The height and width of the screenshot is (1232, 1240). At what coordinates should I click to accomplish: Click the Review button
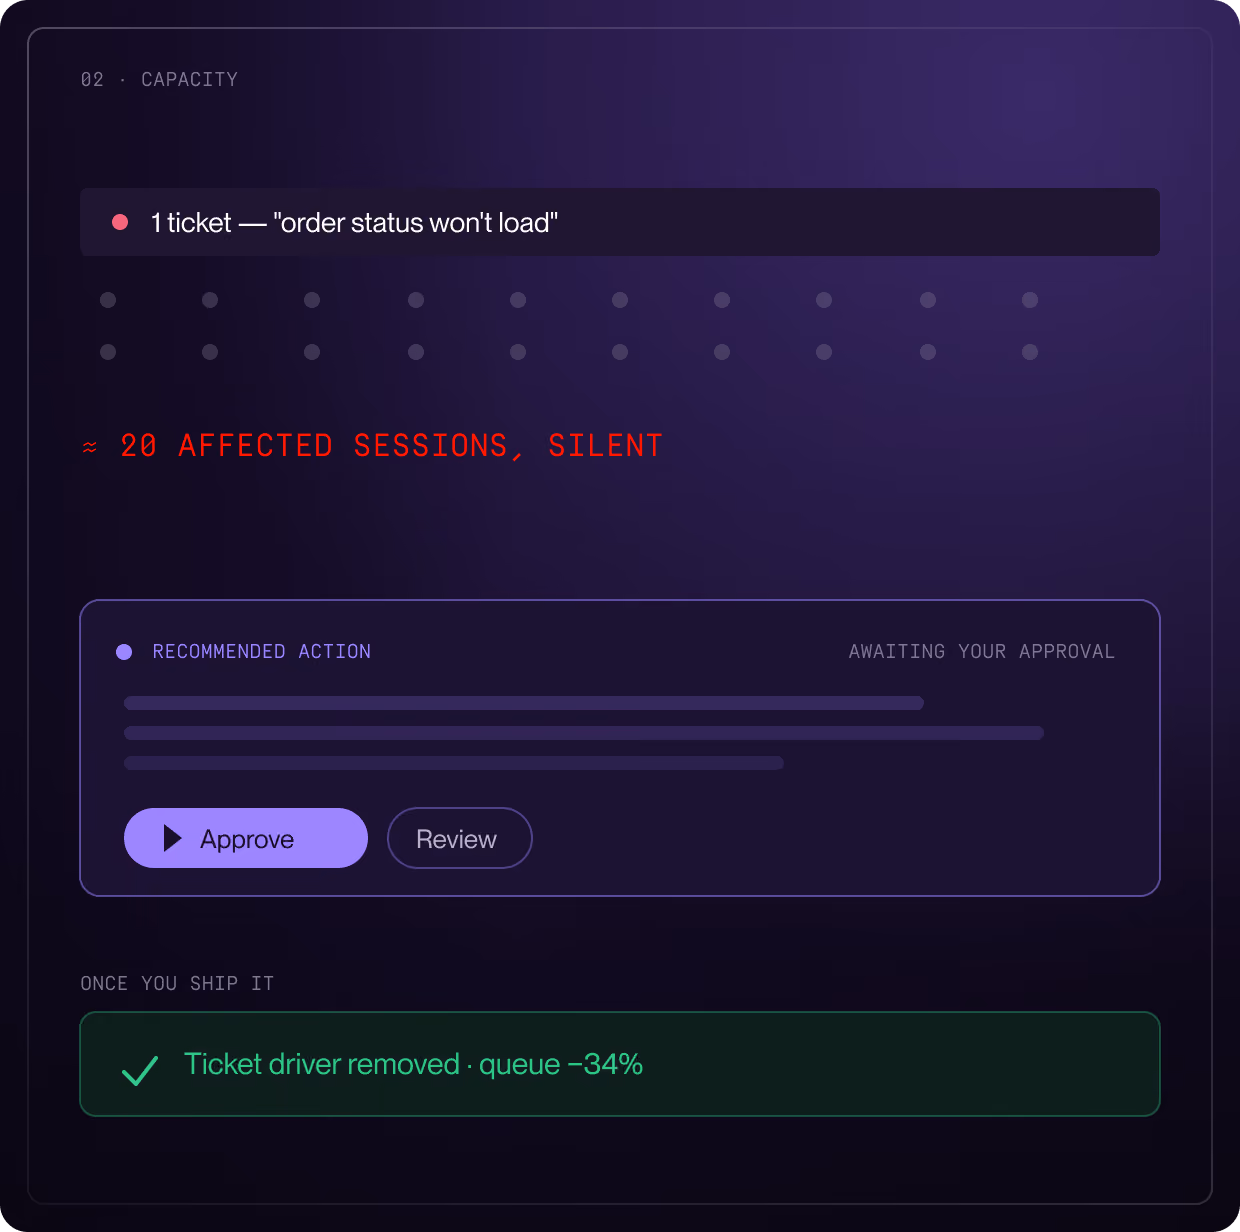click(x=460, y=838)
